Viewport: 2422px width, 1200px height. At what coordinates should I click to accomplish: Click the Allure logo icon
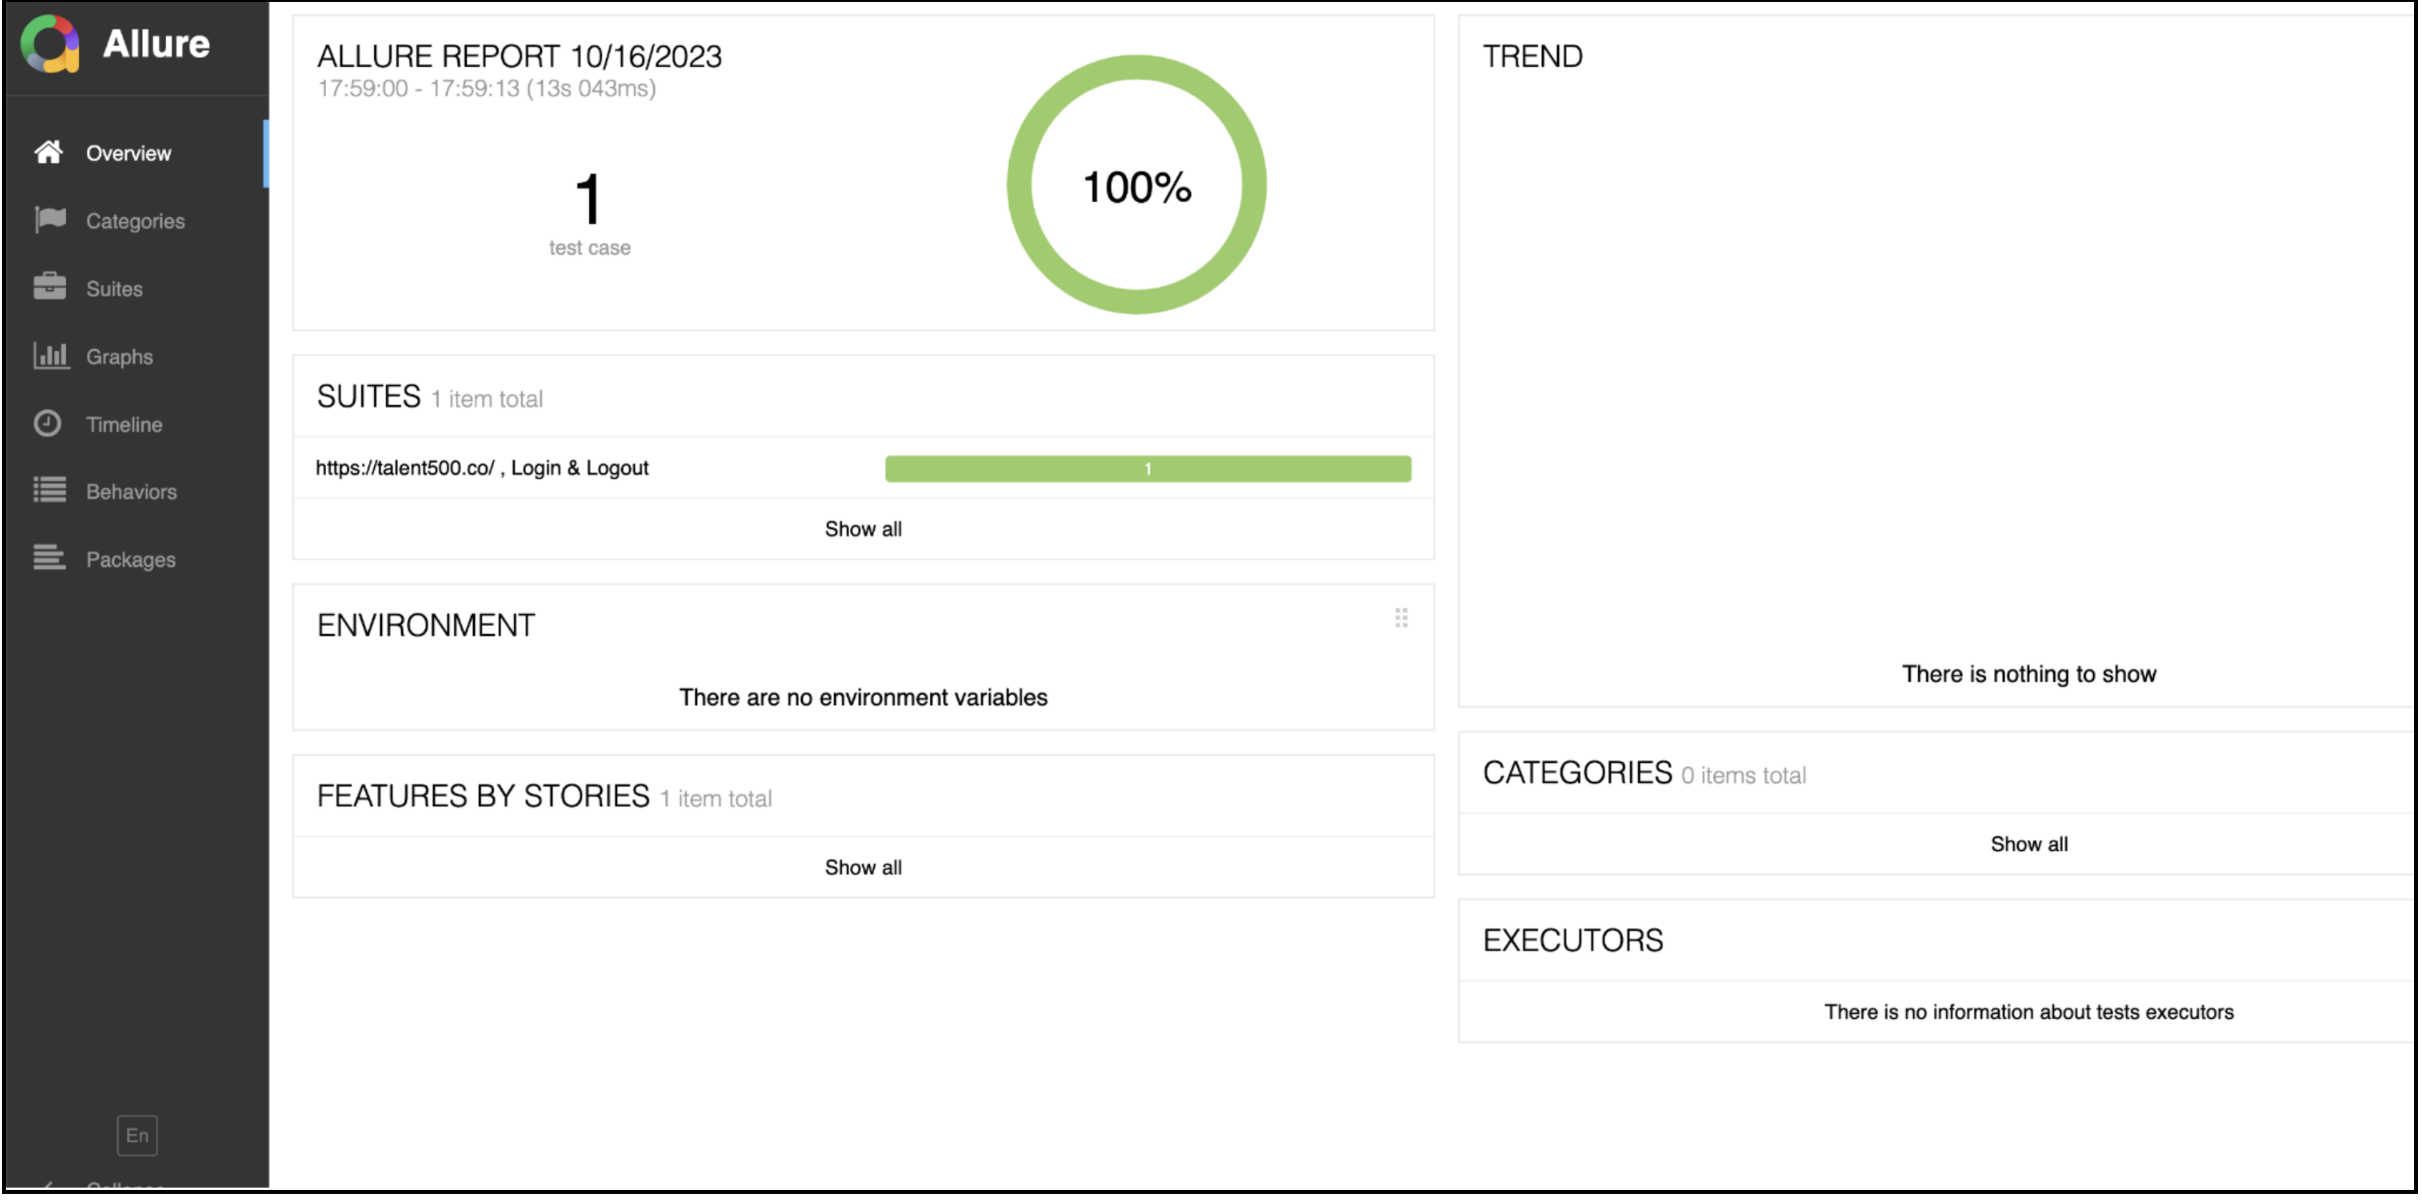50,44
